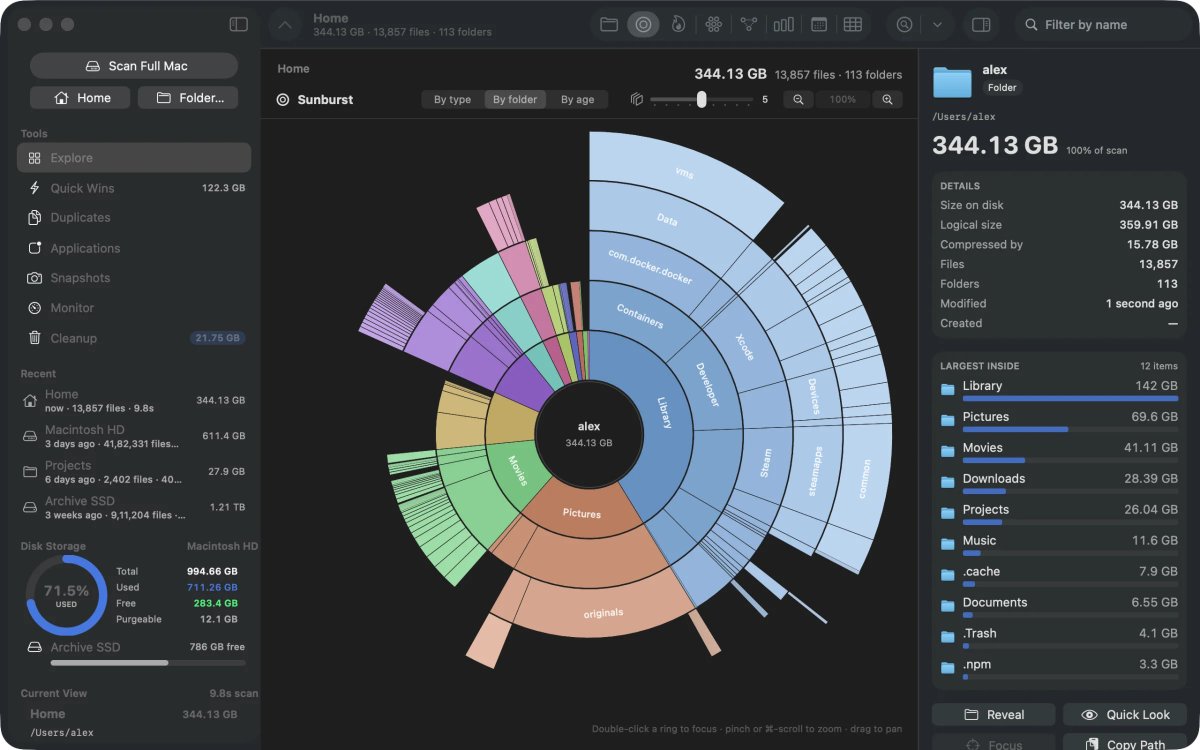Click the 71.5% used disk ring

coord(66,596)
